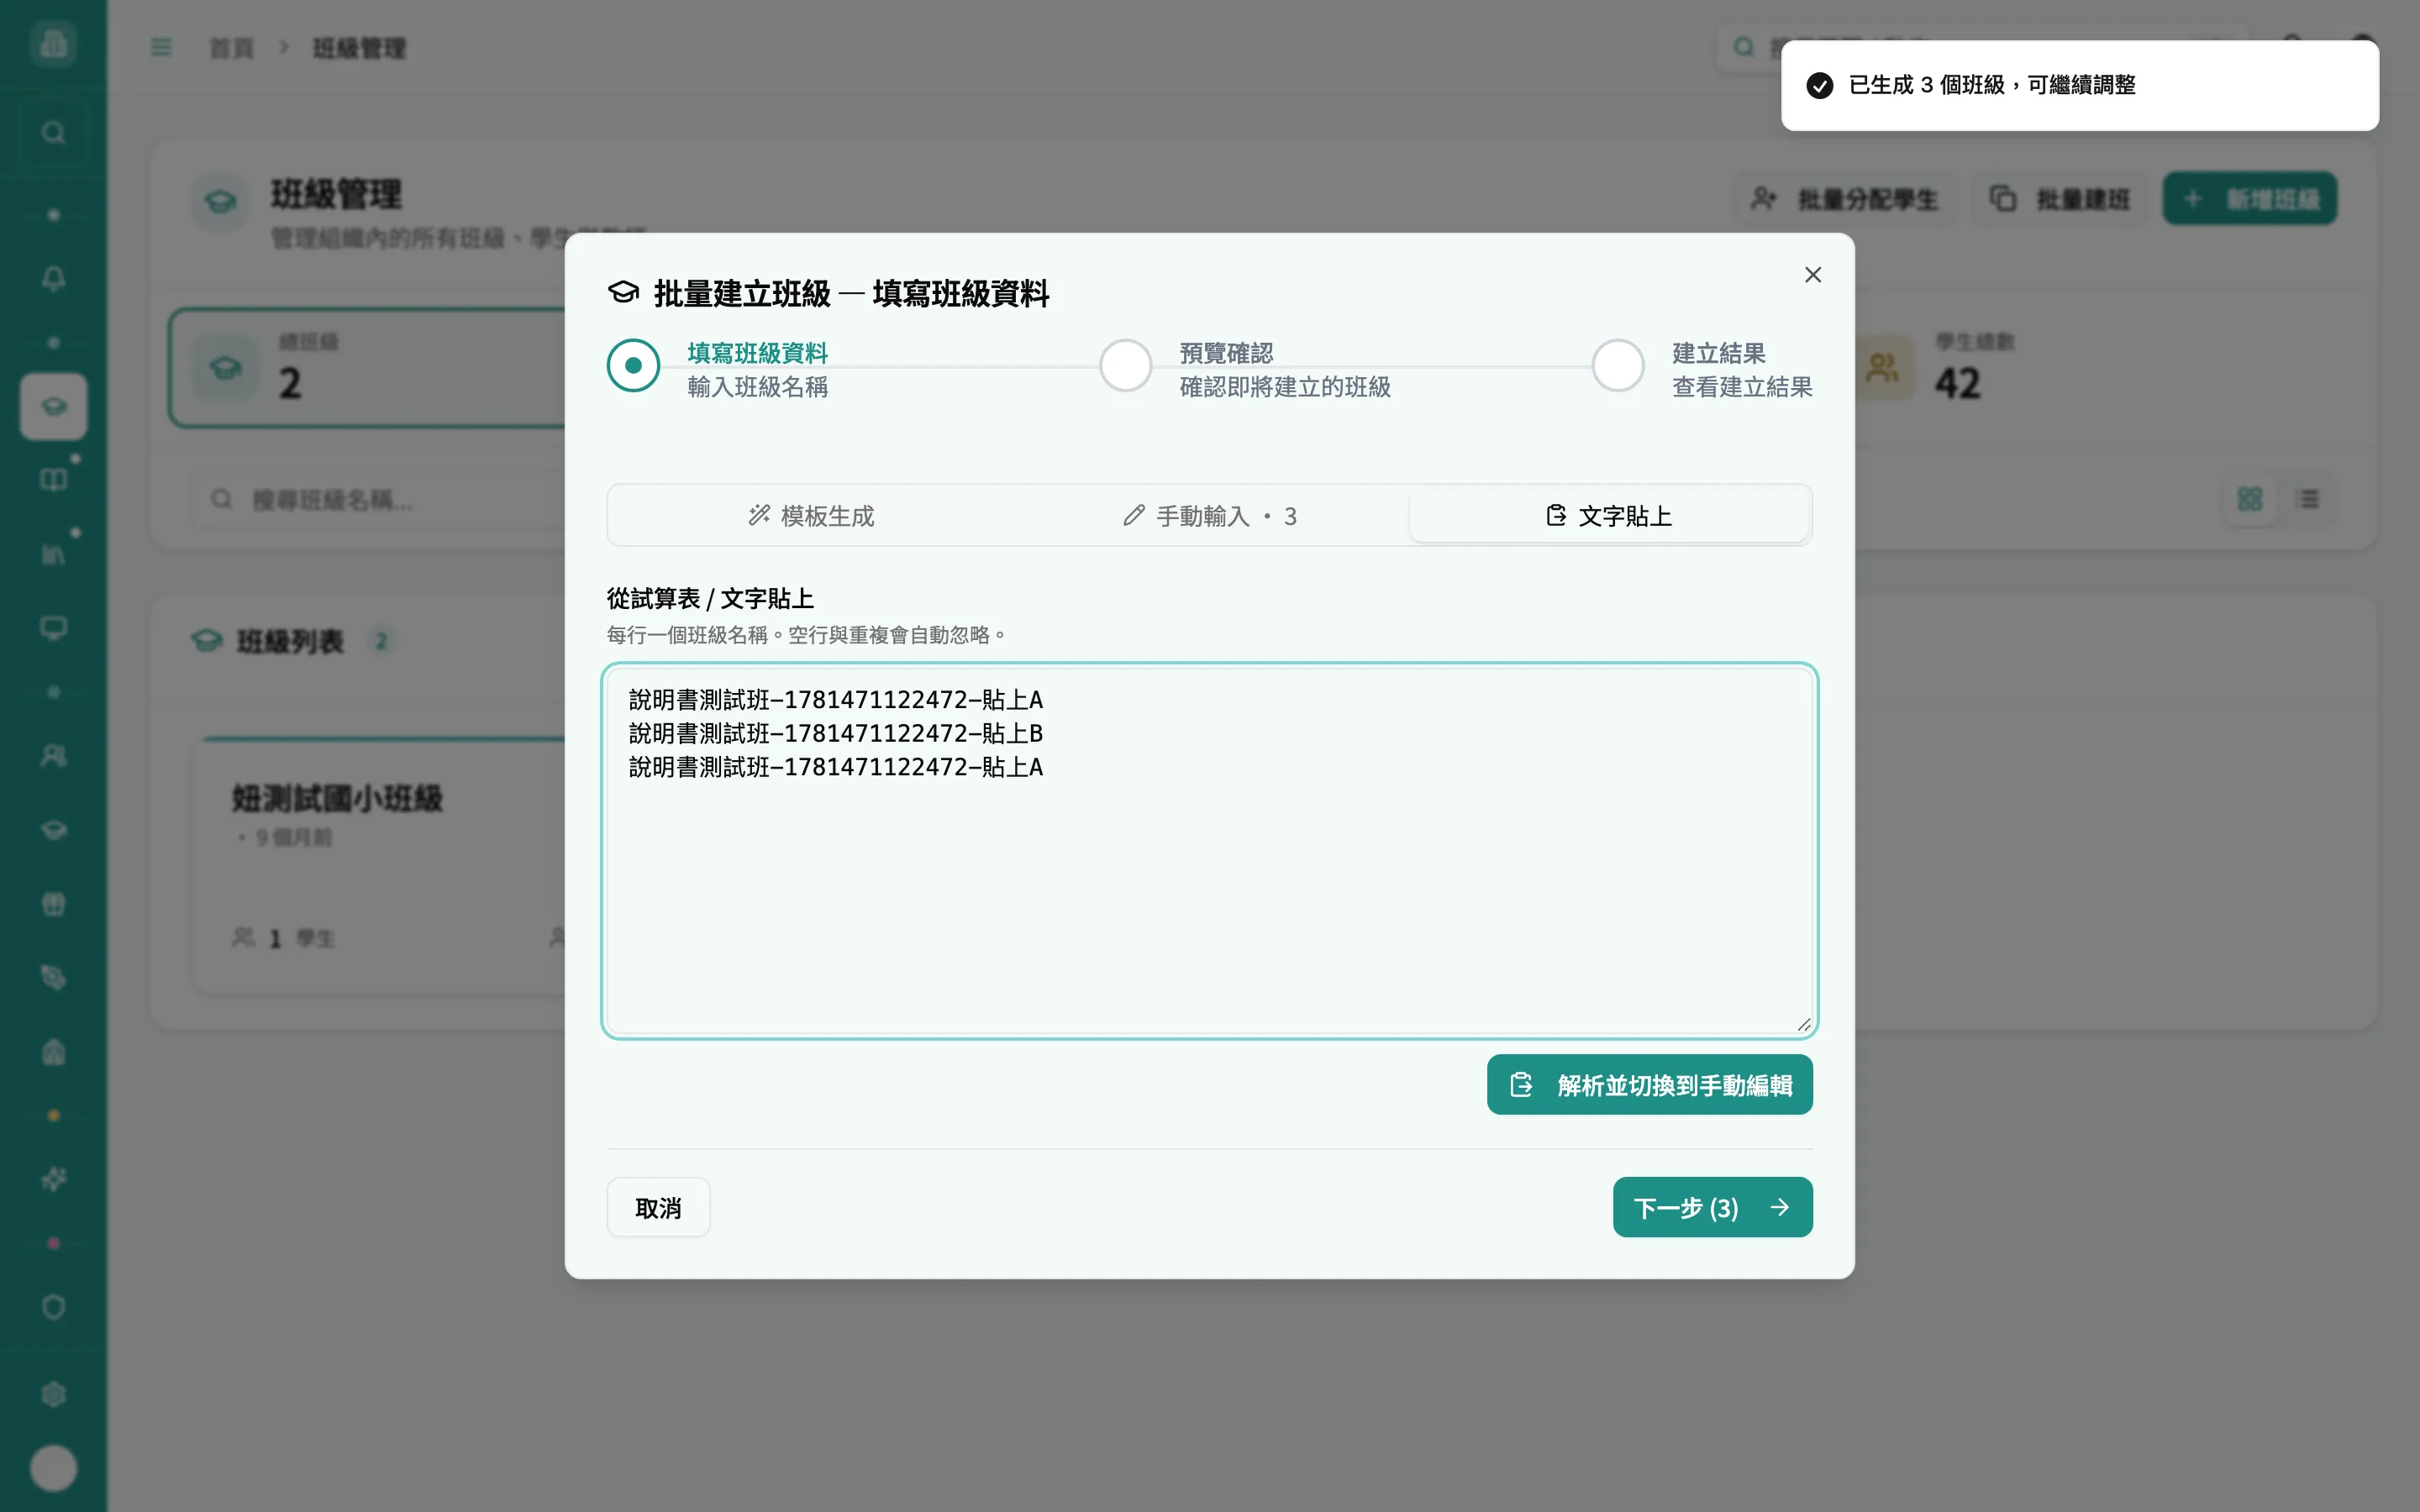Viewport: 2420px width, 1512px height.
Task: Click the 批量分配學生 button
Action: pyautogui.click(x=1844, y=199)
